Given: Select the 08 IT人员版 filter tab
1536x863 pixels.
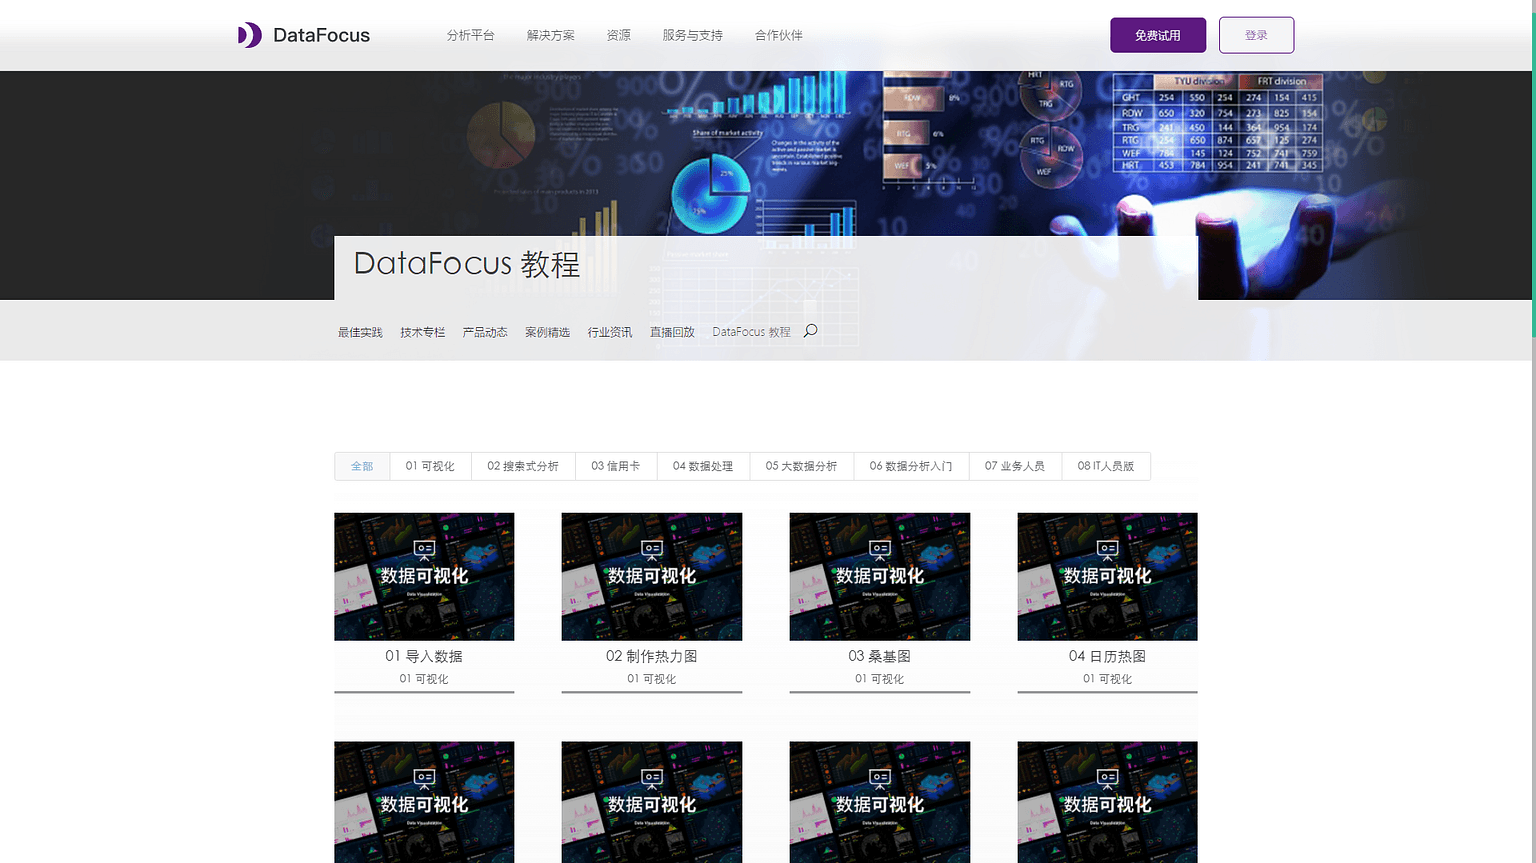Looking at the screenshot, I should tap(1106, 466).
